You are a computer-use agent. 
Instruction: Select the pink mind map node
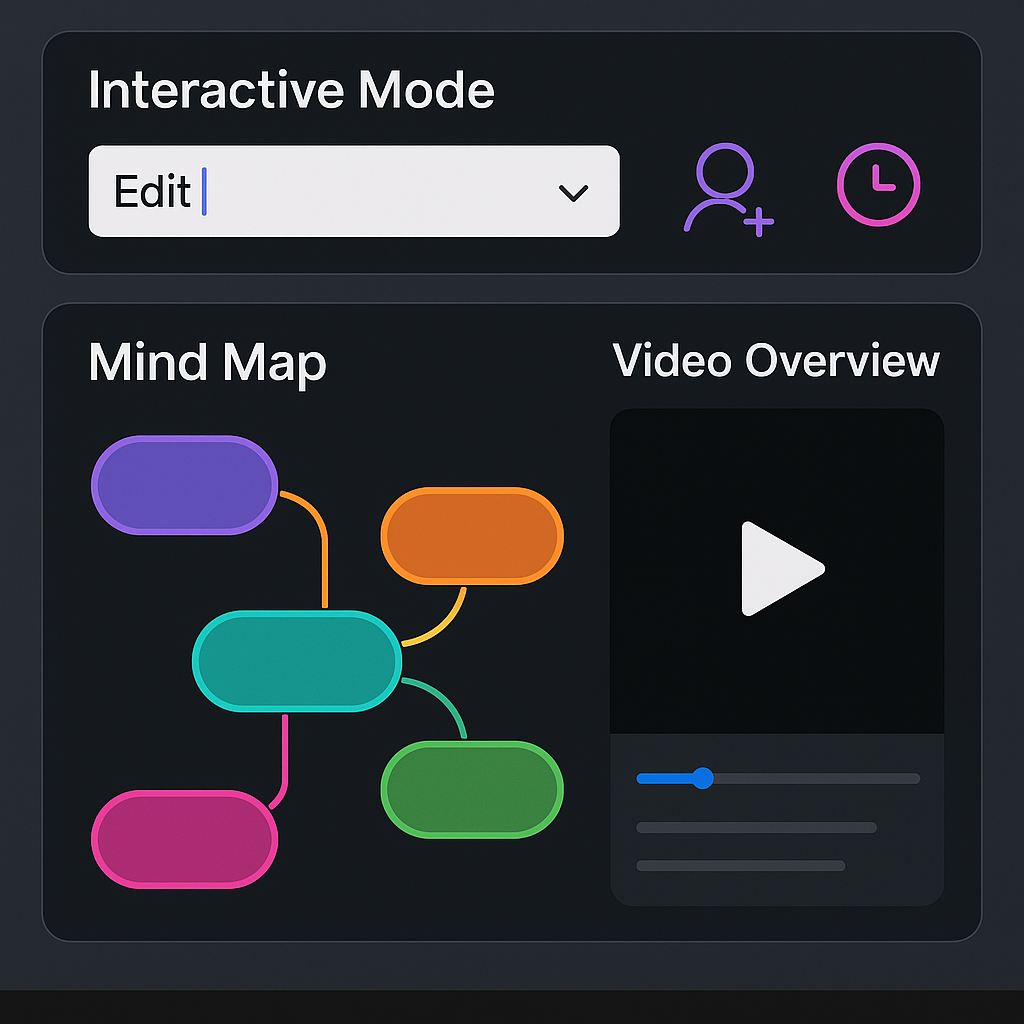point(185,840)
